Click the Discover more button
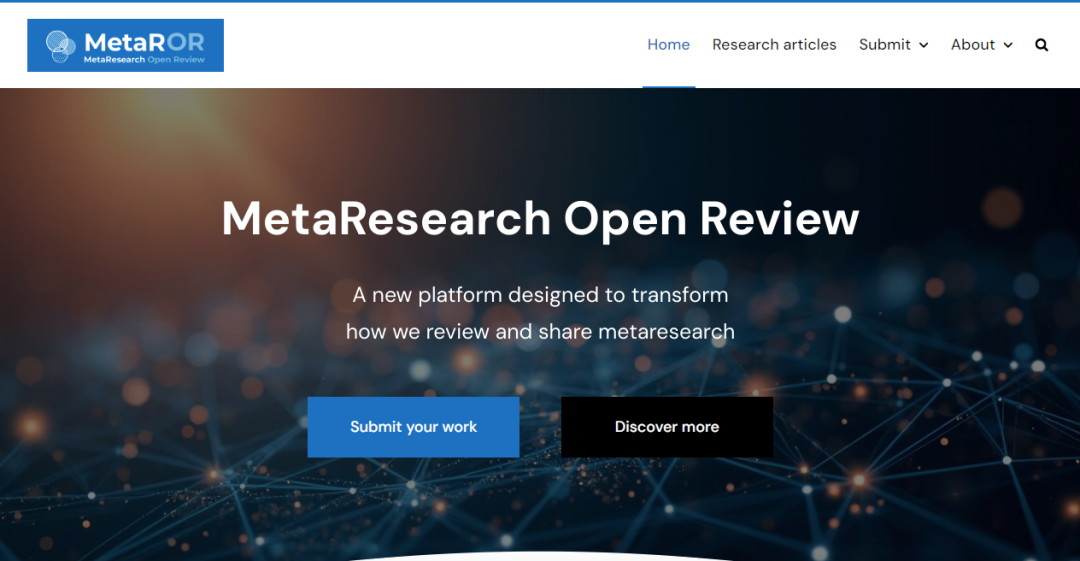Screen dimensions: 1080x561 tap(667, 427)
